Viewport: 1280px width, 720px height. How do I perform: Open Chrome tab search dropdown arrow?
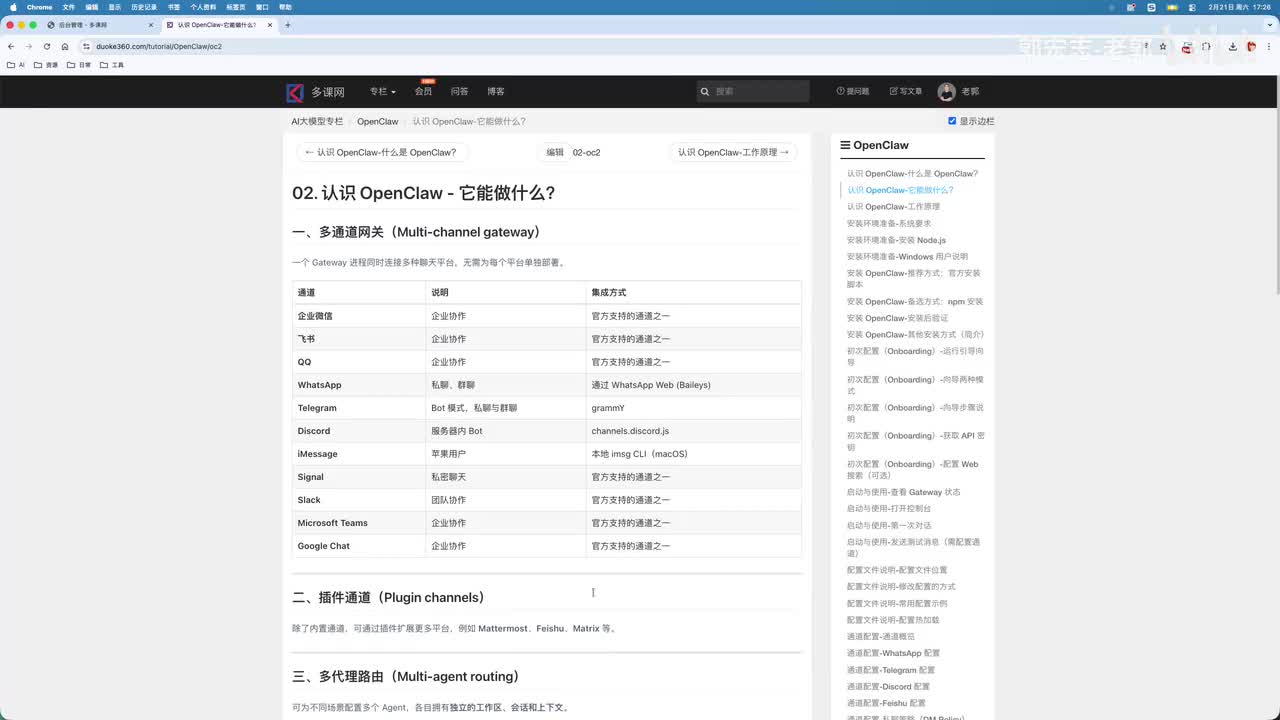[x=1268, y=24]
